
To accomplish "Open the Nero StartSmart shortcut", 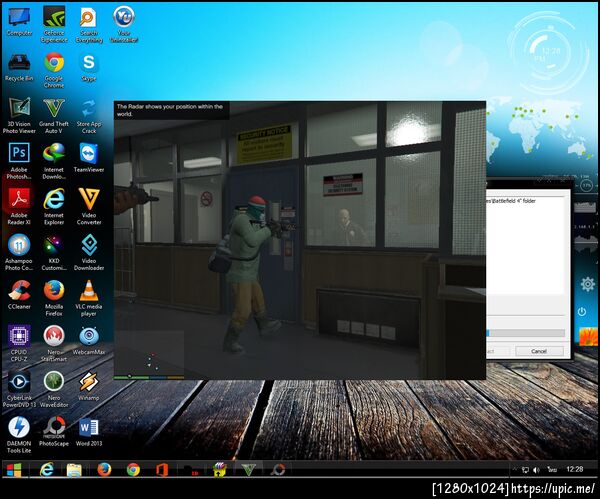I will [x=54, y=343].
